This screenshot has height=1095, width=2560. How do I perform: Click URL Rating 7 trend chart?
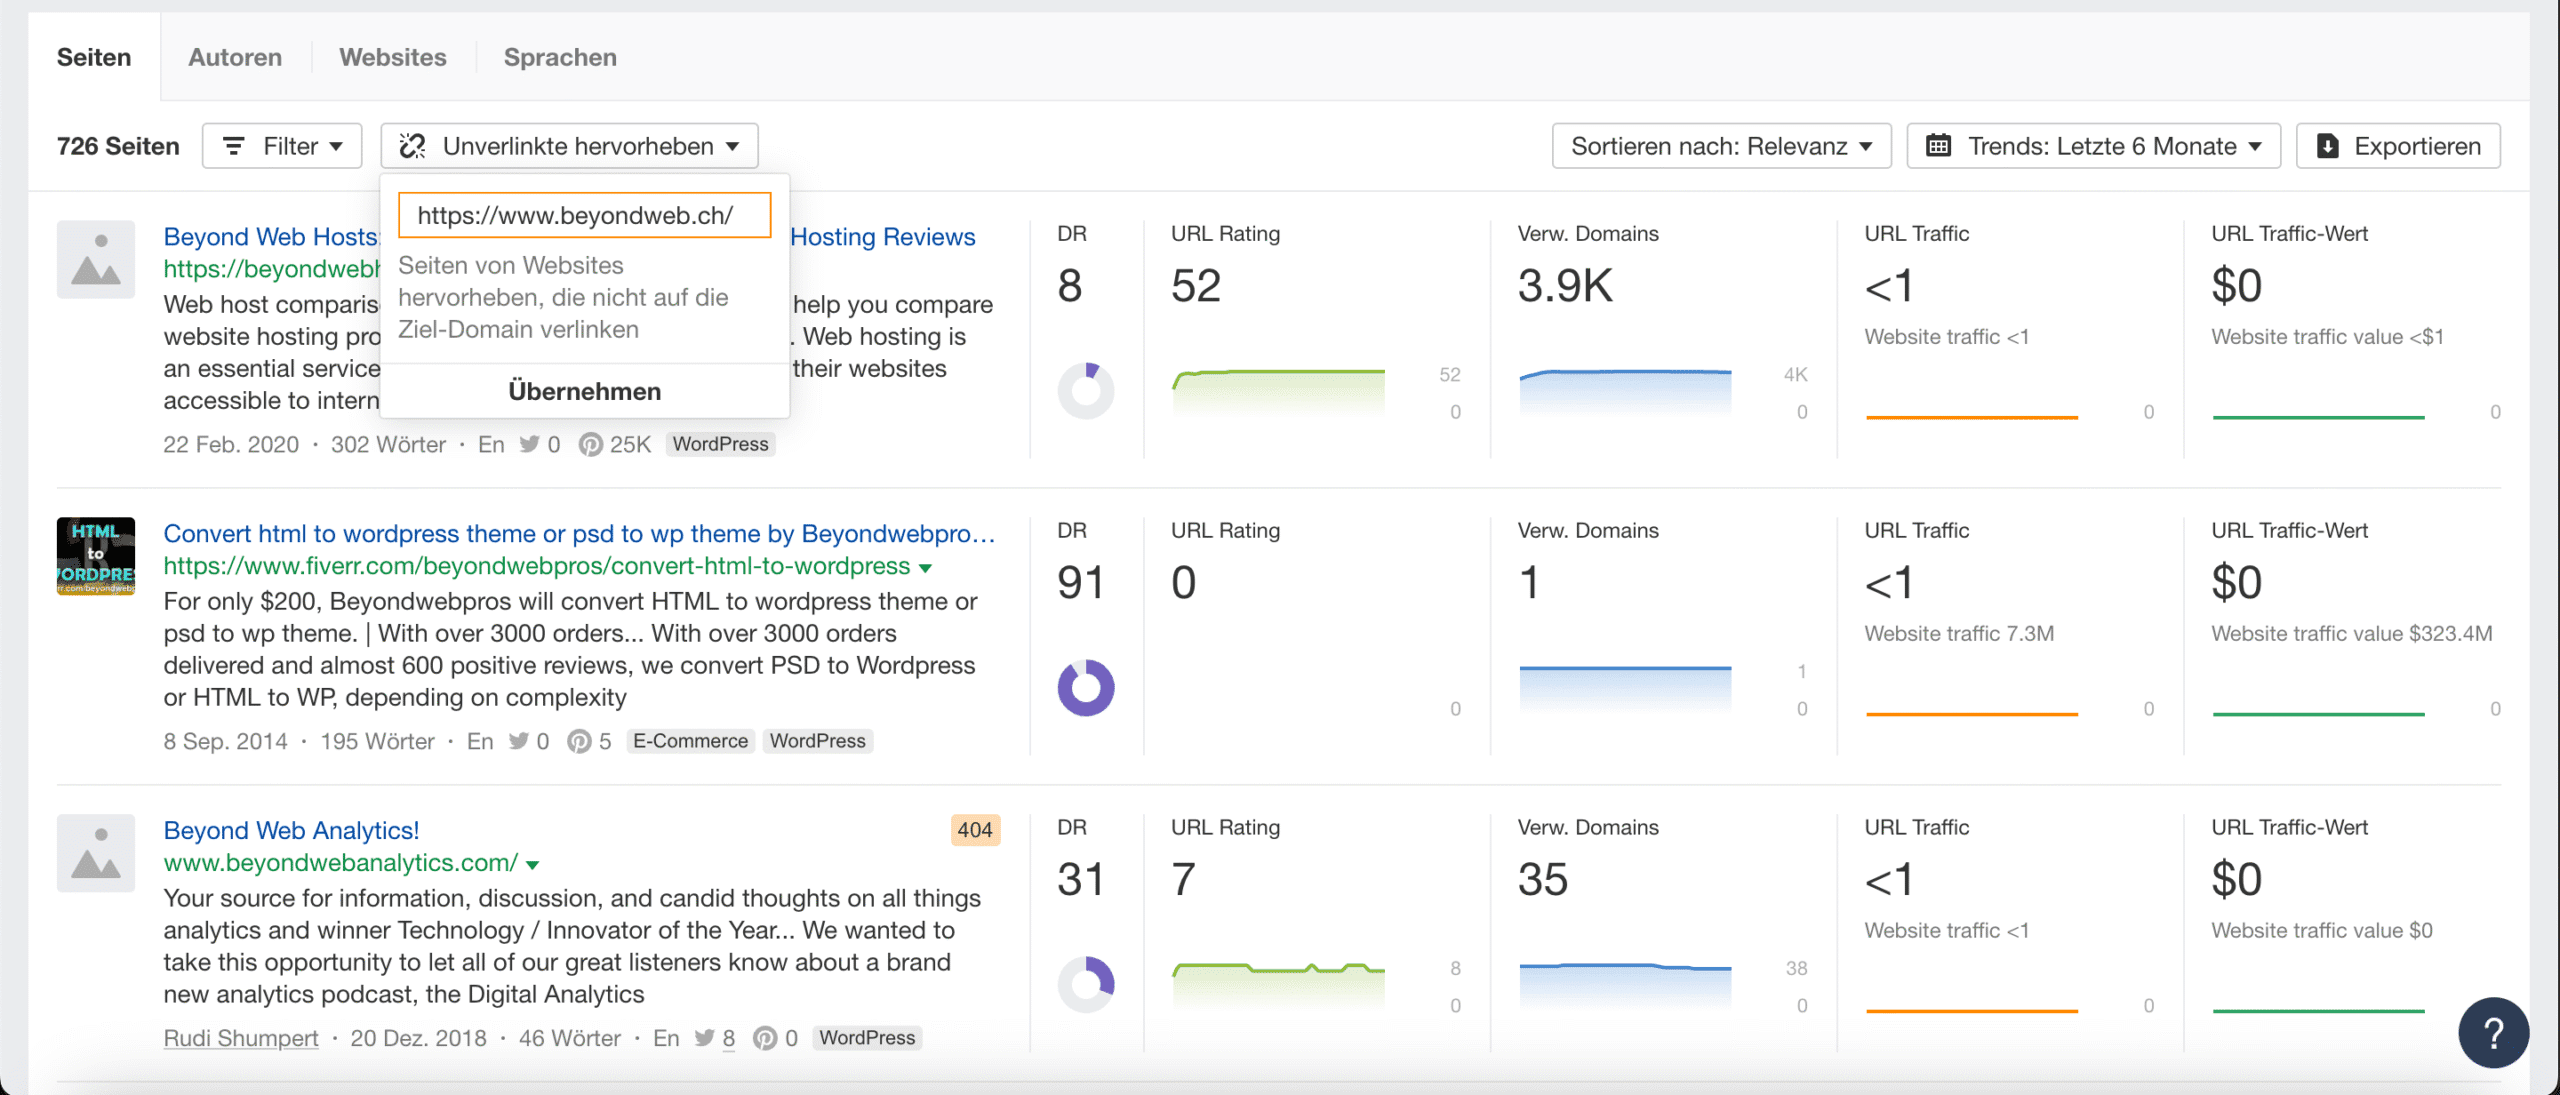coord(1279,986)
